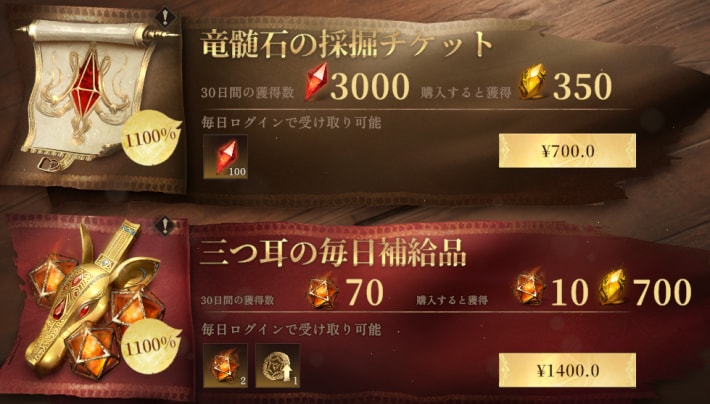Select the gold coin upgrade daily reward
The width and height of the screenshot is (710, 404).
(278, 366)
